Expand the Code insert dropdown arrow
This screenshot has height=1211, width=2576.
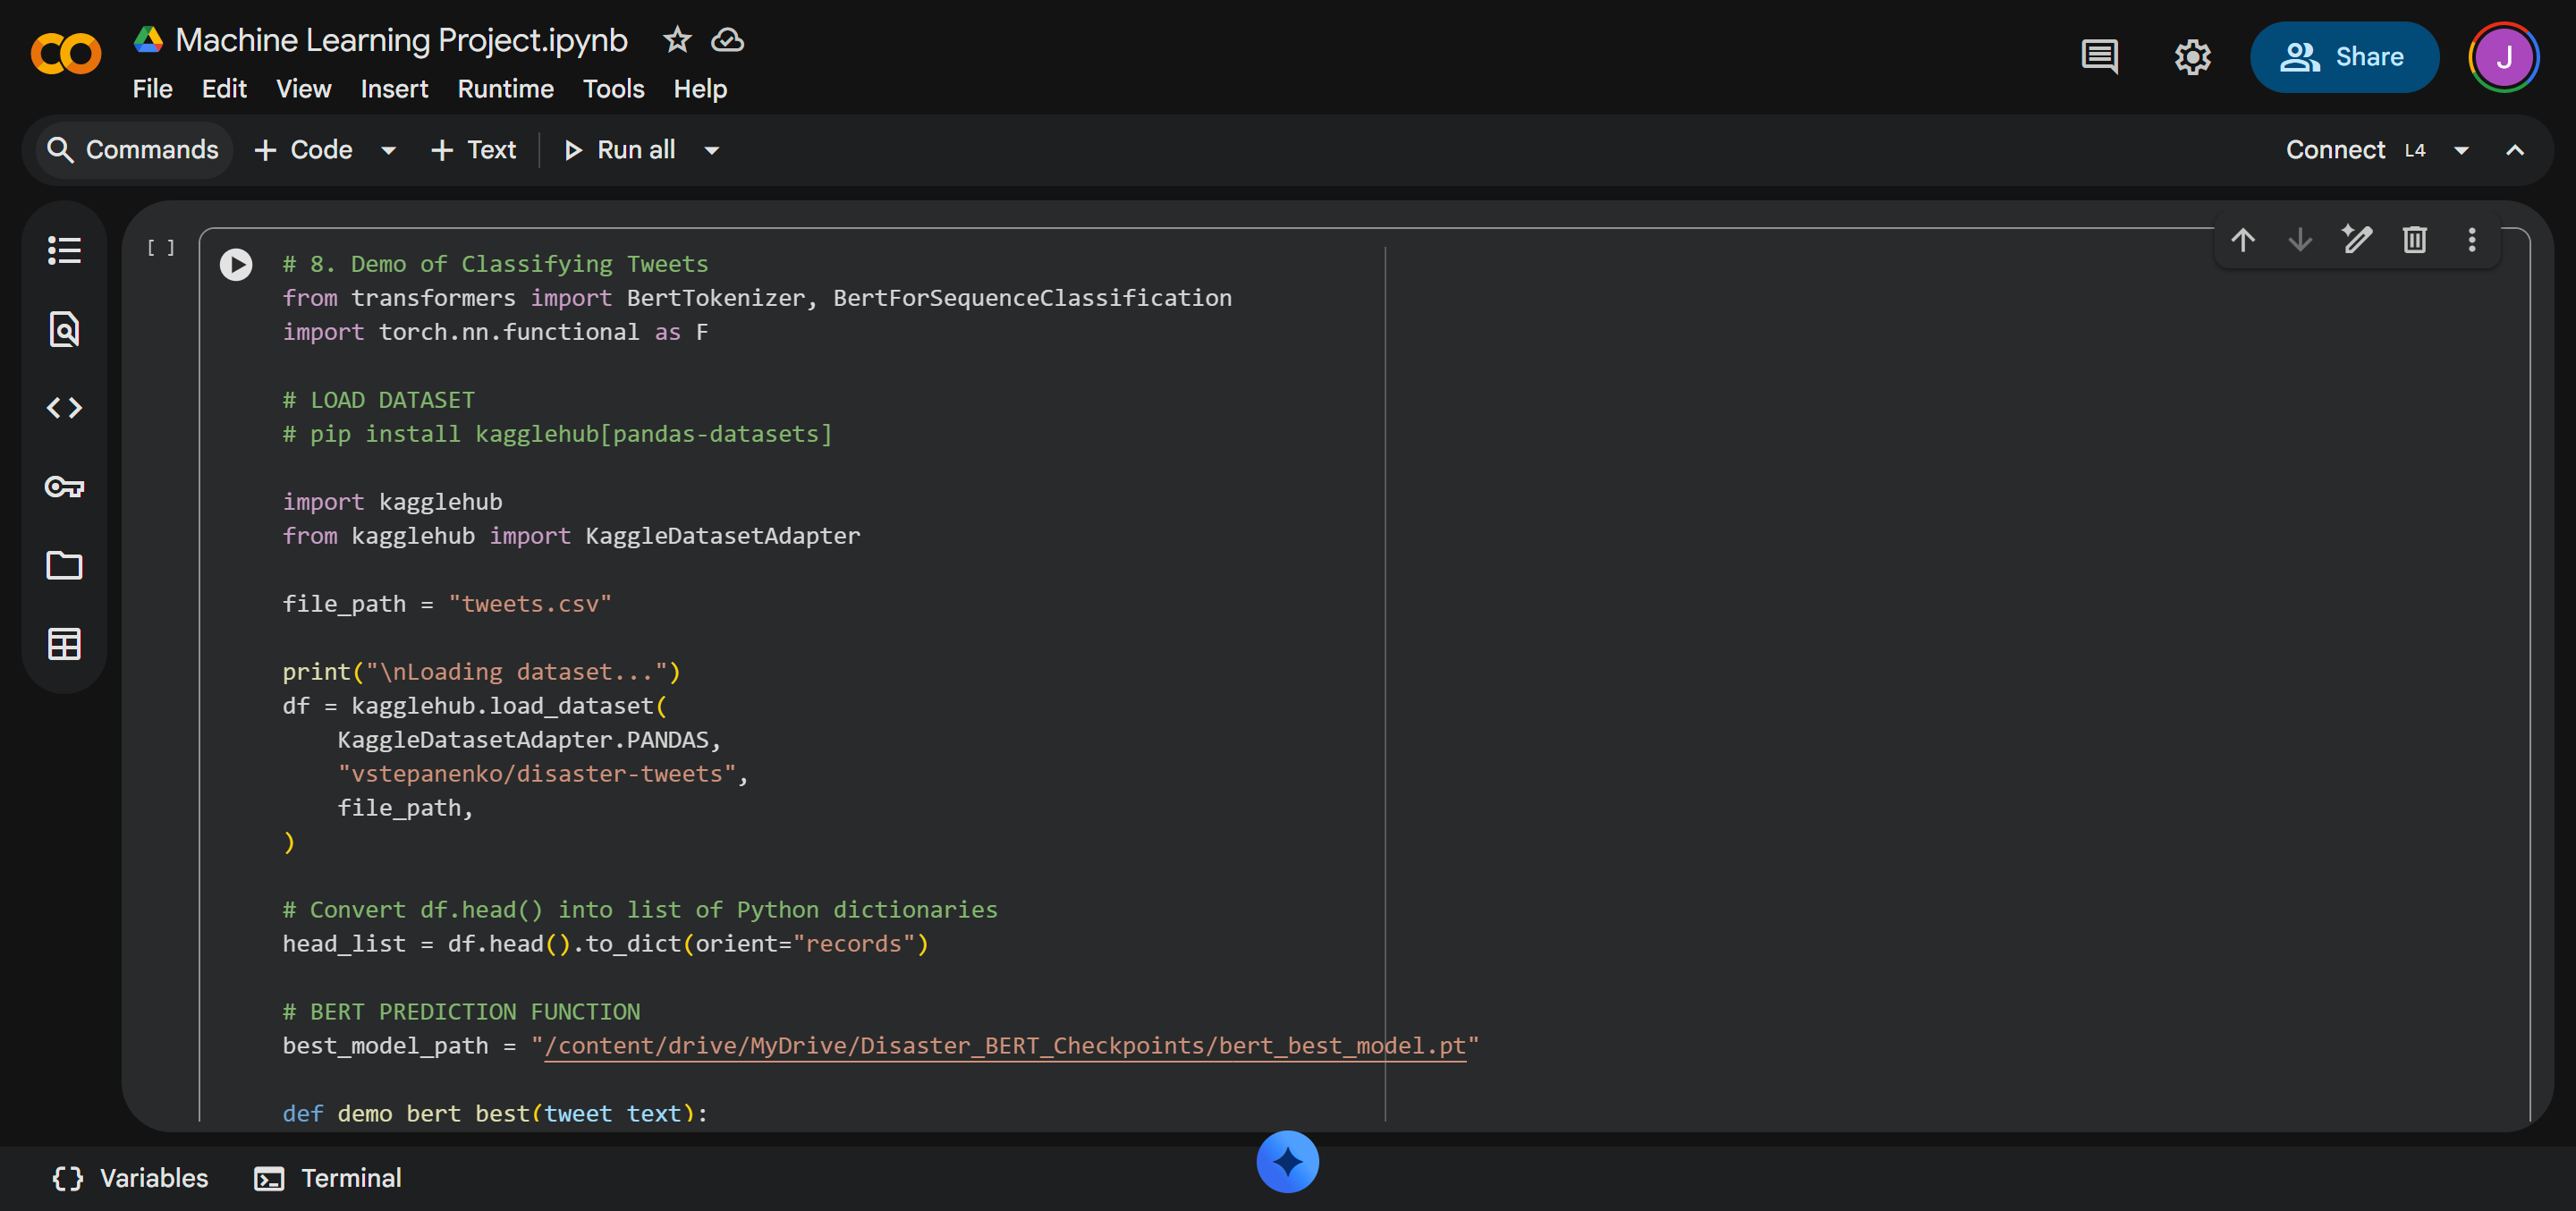(389, 150)
